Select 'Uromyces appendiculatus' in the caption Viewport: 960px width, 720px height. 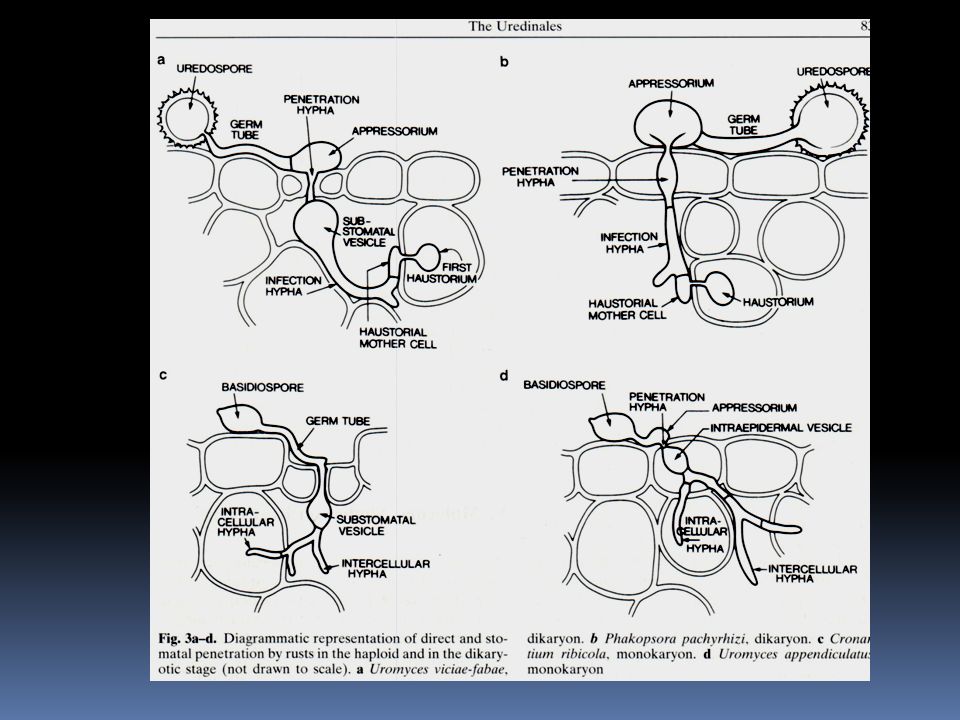(793, 654)
